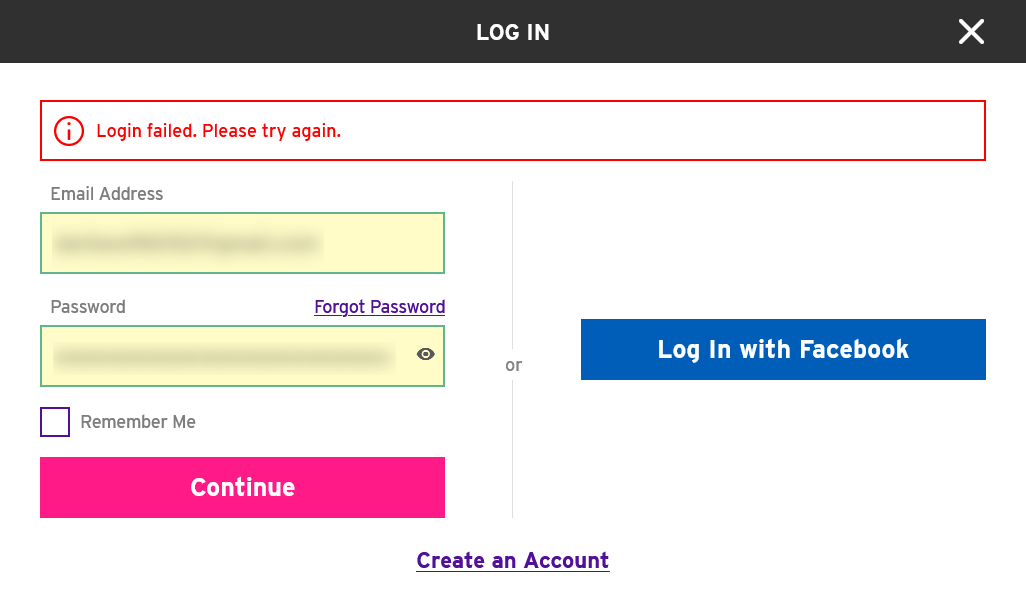
Task: Log In with Facebook
Action: point(783,349)
